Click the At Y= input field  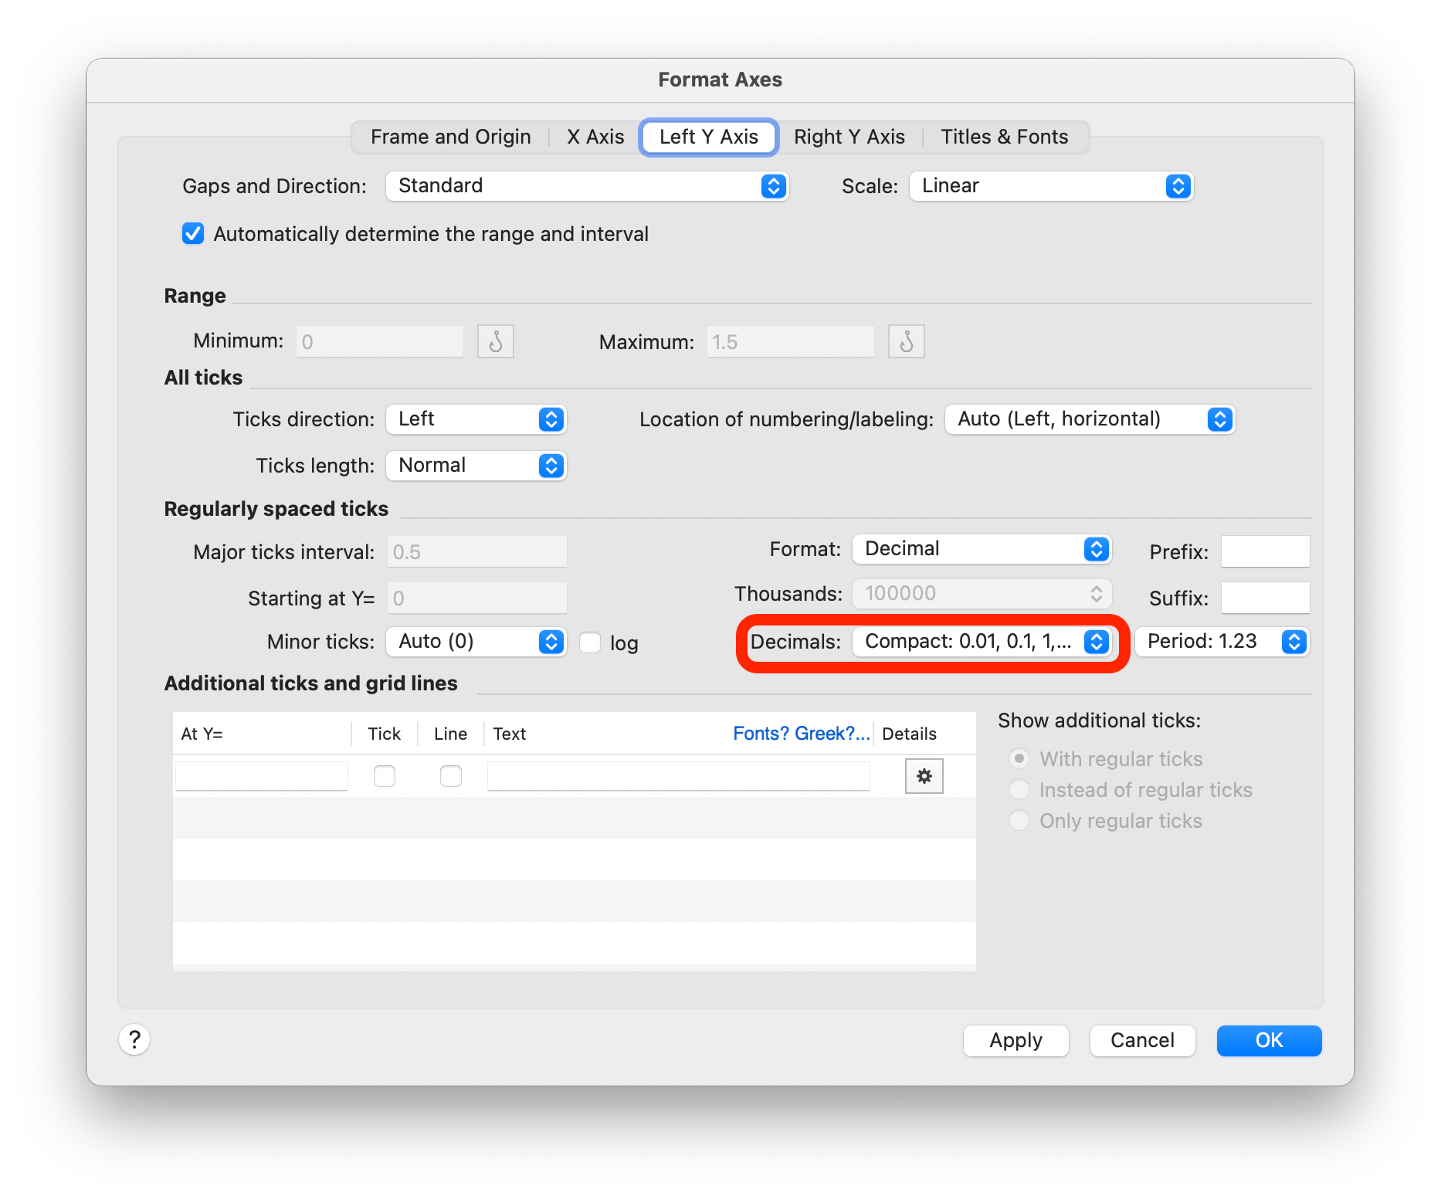click(x=262, y=776)
